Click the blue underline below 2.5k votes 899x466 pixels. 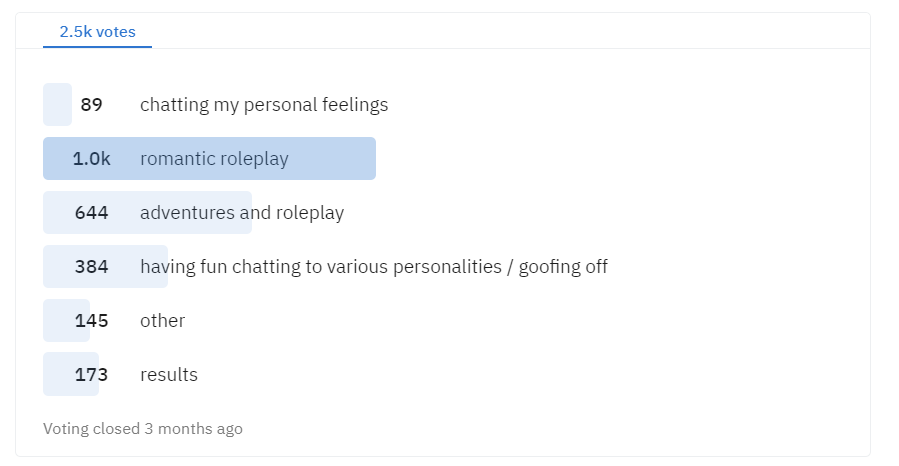(x=97, y=47)
